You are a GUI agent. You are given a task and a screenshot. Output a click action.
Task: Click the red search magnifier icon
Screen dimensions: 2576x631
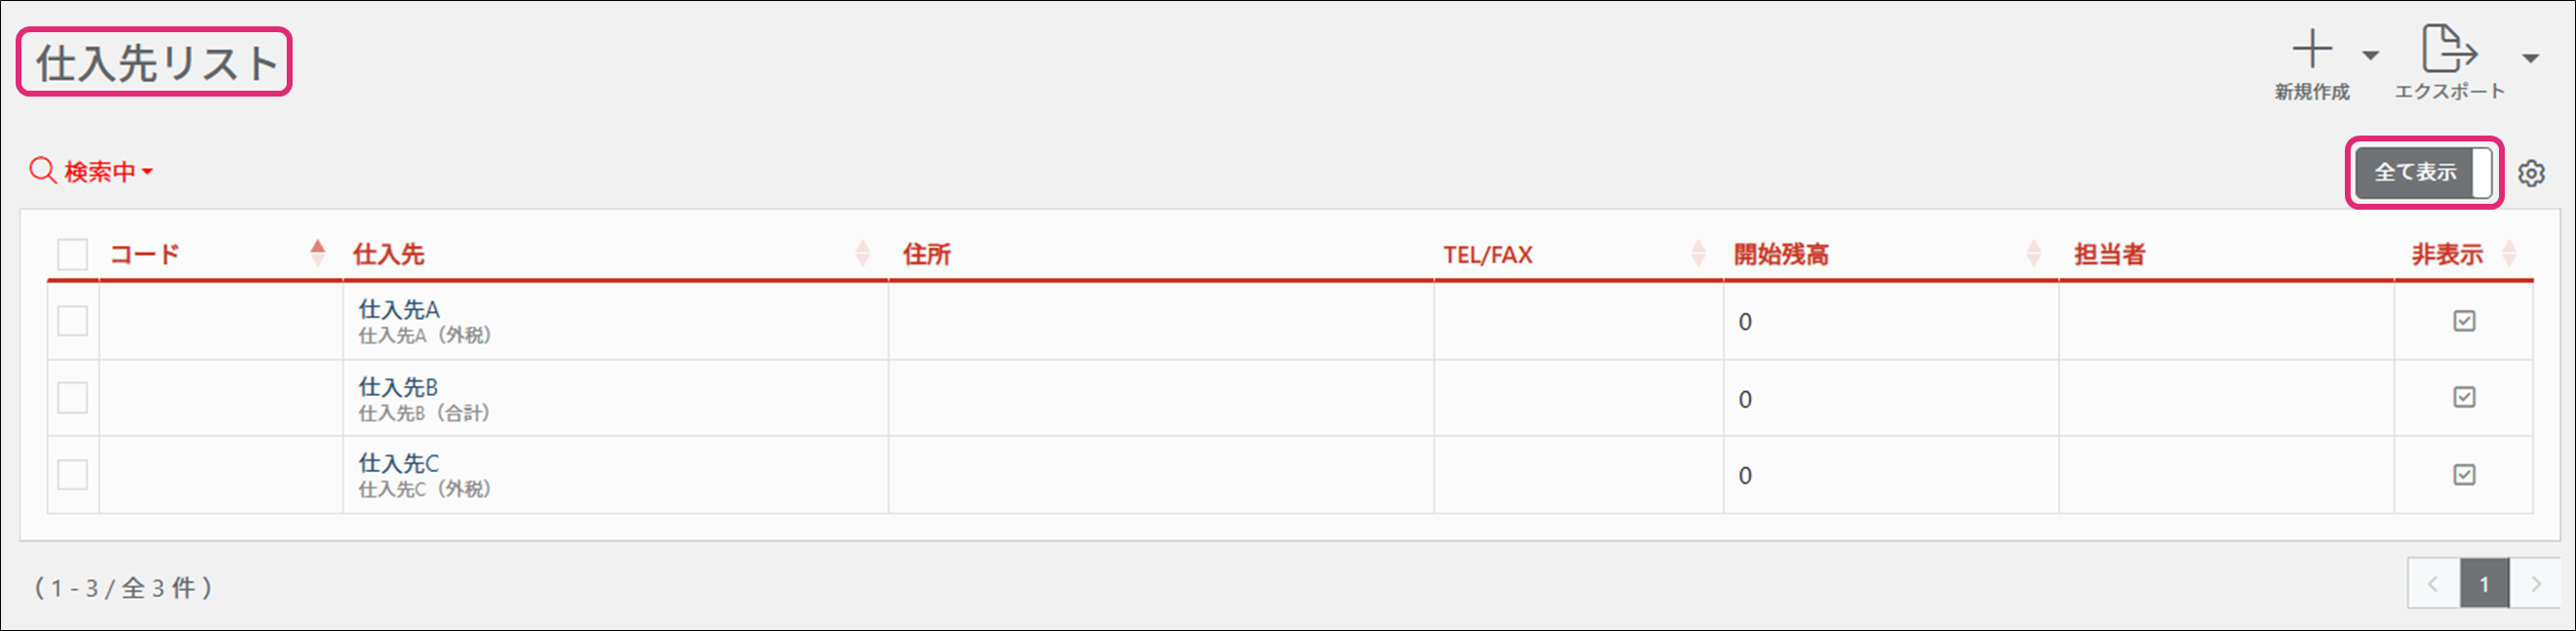[x=42, y=171]
